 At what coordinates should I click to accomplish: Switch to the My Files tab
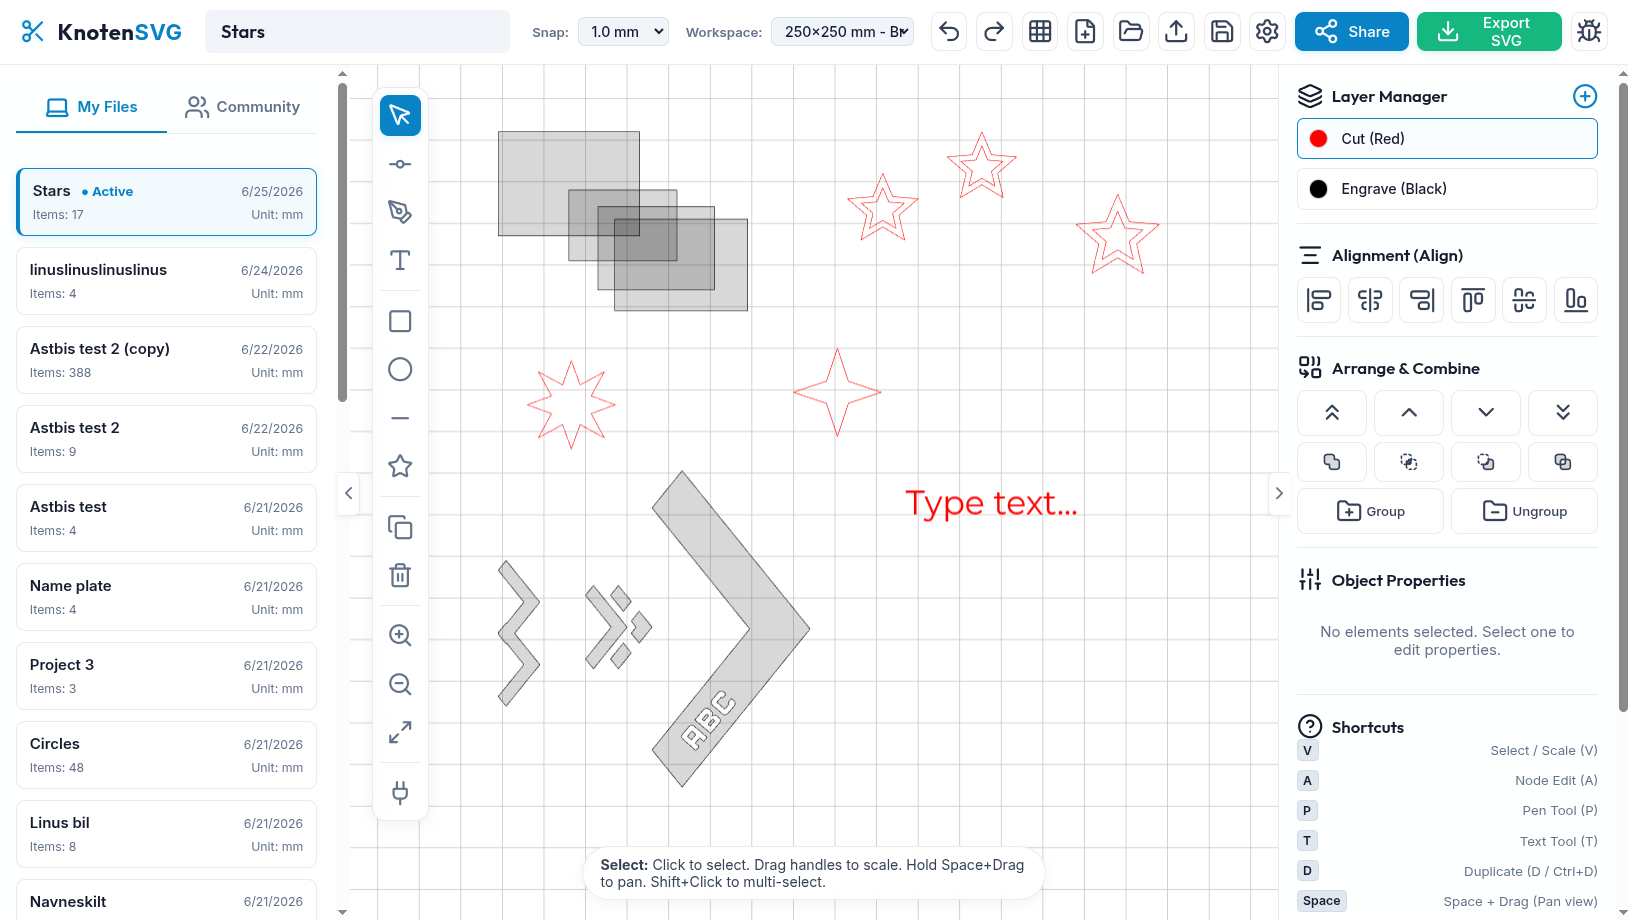tap(92, 107)
